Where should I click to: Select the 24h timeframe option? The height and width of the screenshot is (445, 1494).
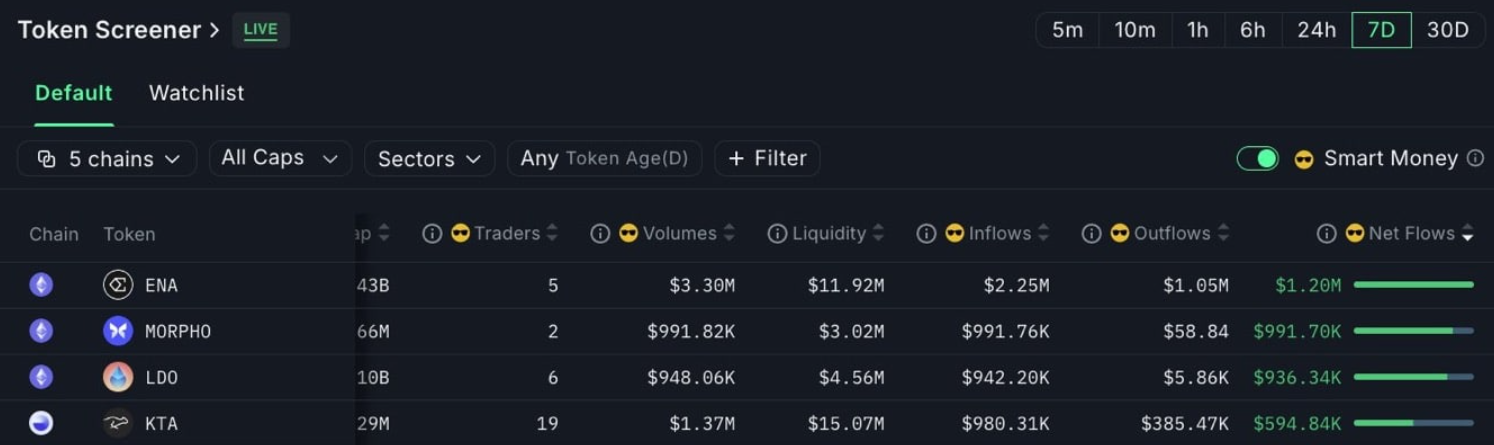click(x=1316, y=30)
